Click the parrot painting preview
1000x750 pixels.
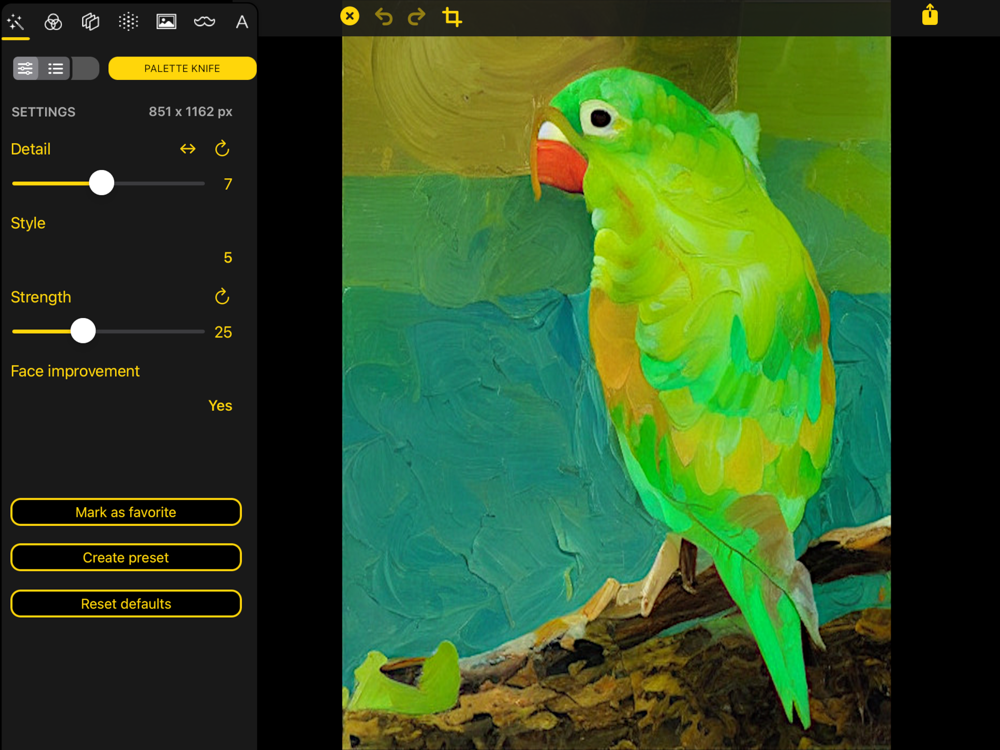click(616, 392)
